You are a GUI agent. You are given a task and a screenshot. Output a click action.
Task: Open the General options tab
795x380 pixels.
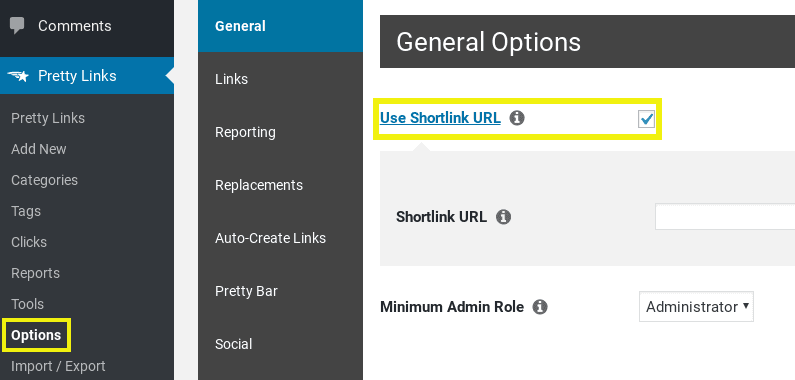click(x=280, y=26)
